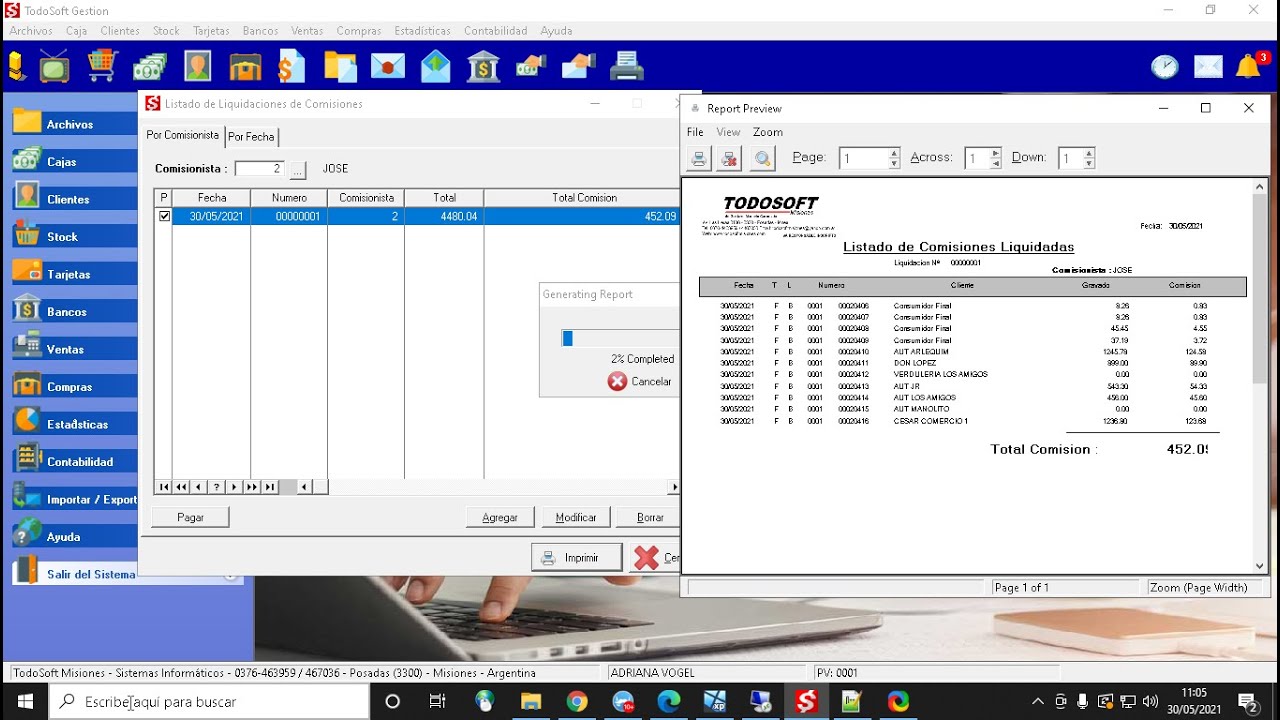
Task: Click the Windows search box in taskbar
Action: (x=209, y=702)
